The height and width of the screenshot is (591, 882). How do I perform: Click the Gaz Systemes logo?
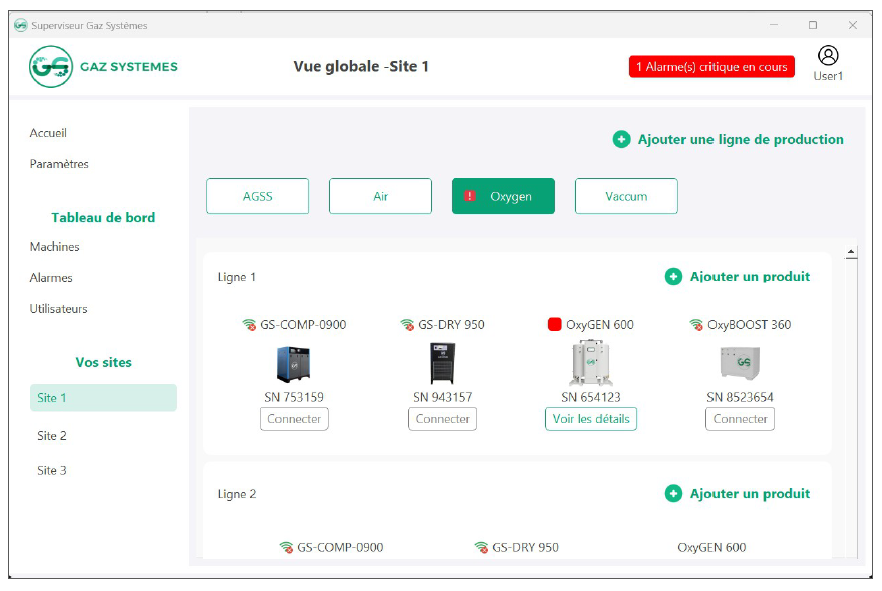click(50, 67)
